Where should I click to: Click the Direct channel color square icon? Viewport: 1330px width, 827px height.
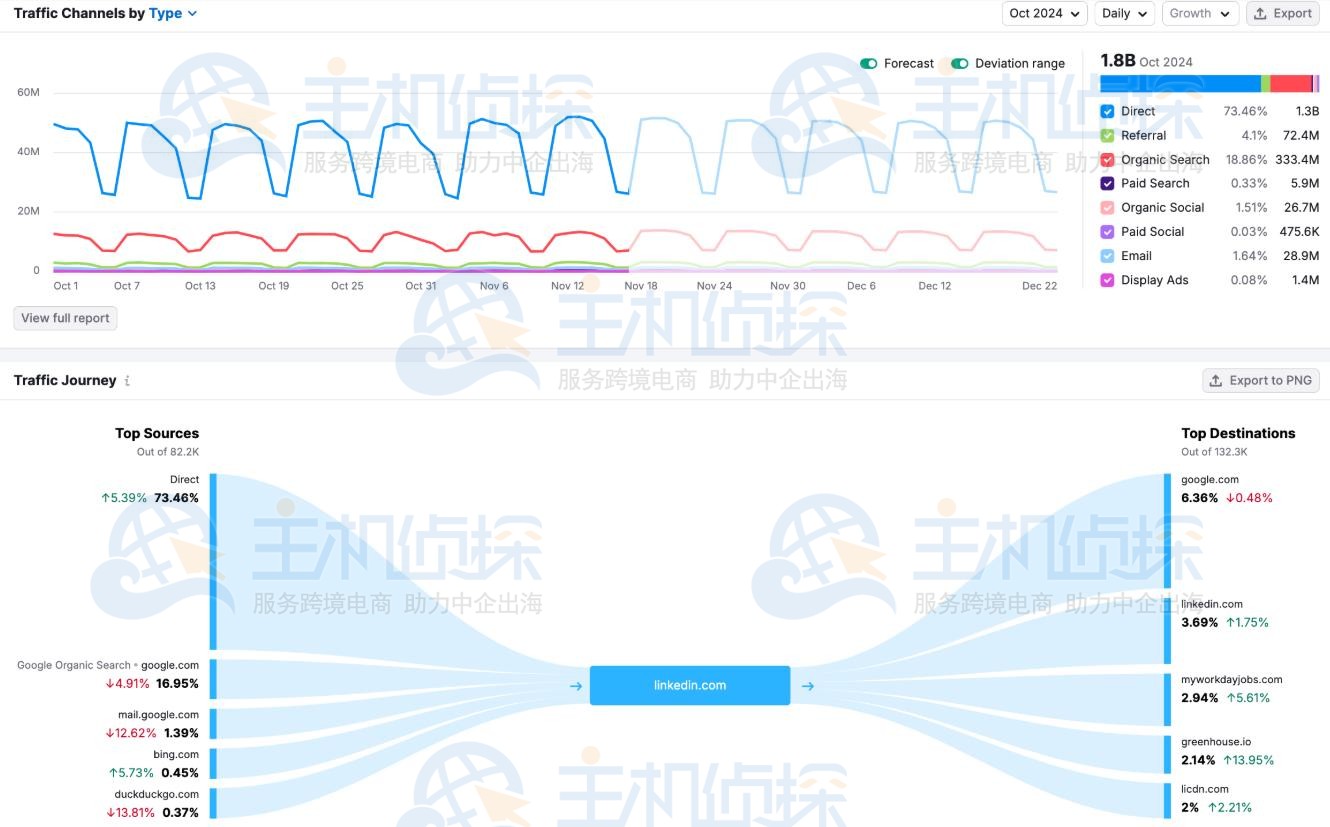tap(1107, 111)
